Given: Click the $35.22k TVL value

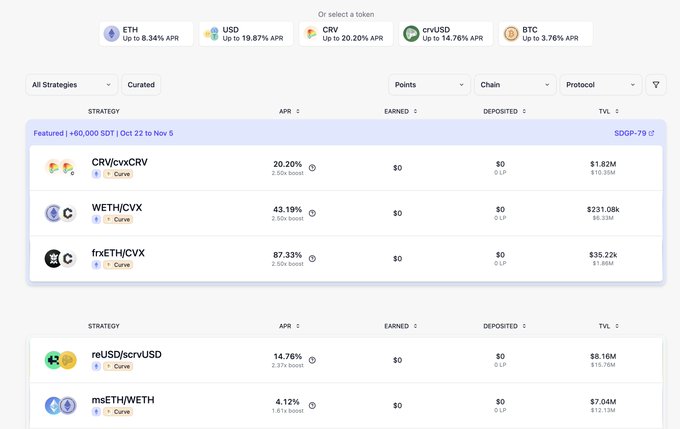Looking at the screenshot, I should click(603, 255).
